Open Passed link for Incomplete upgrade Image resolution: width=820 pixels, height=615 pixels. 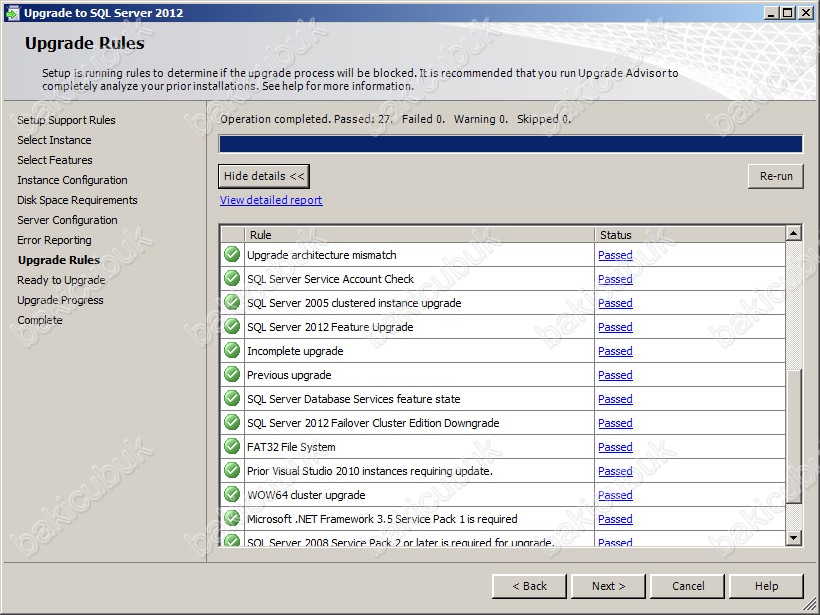click(x=615, y=351)
